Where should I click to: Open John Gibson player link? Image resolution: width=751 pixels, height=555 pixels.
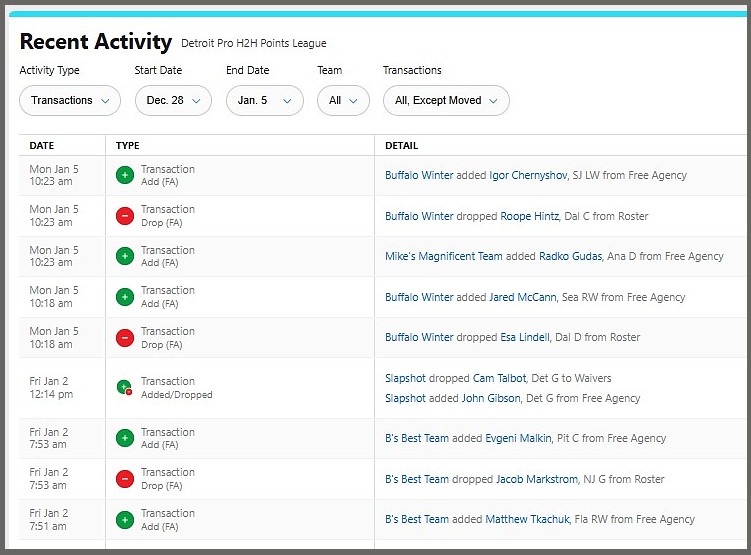coord(489,398)
